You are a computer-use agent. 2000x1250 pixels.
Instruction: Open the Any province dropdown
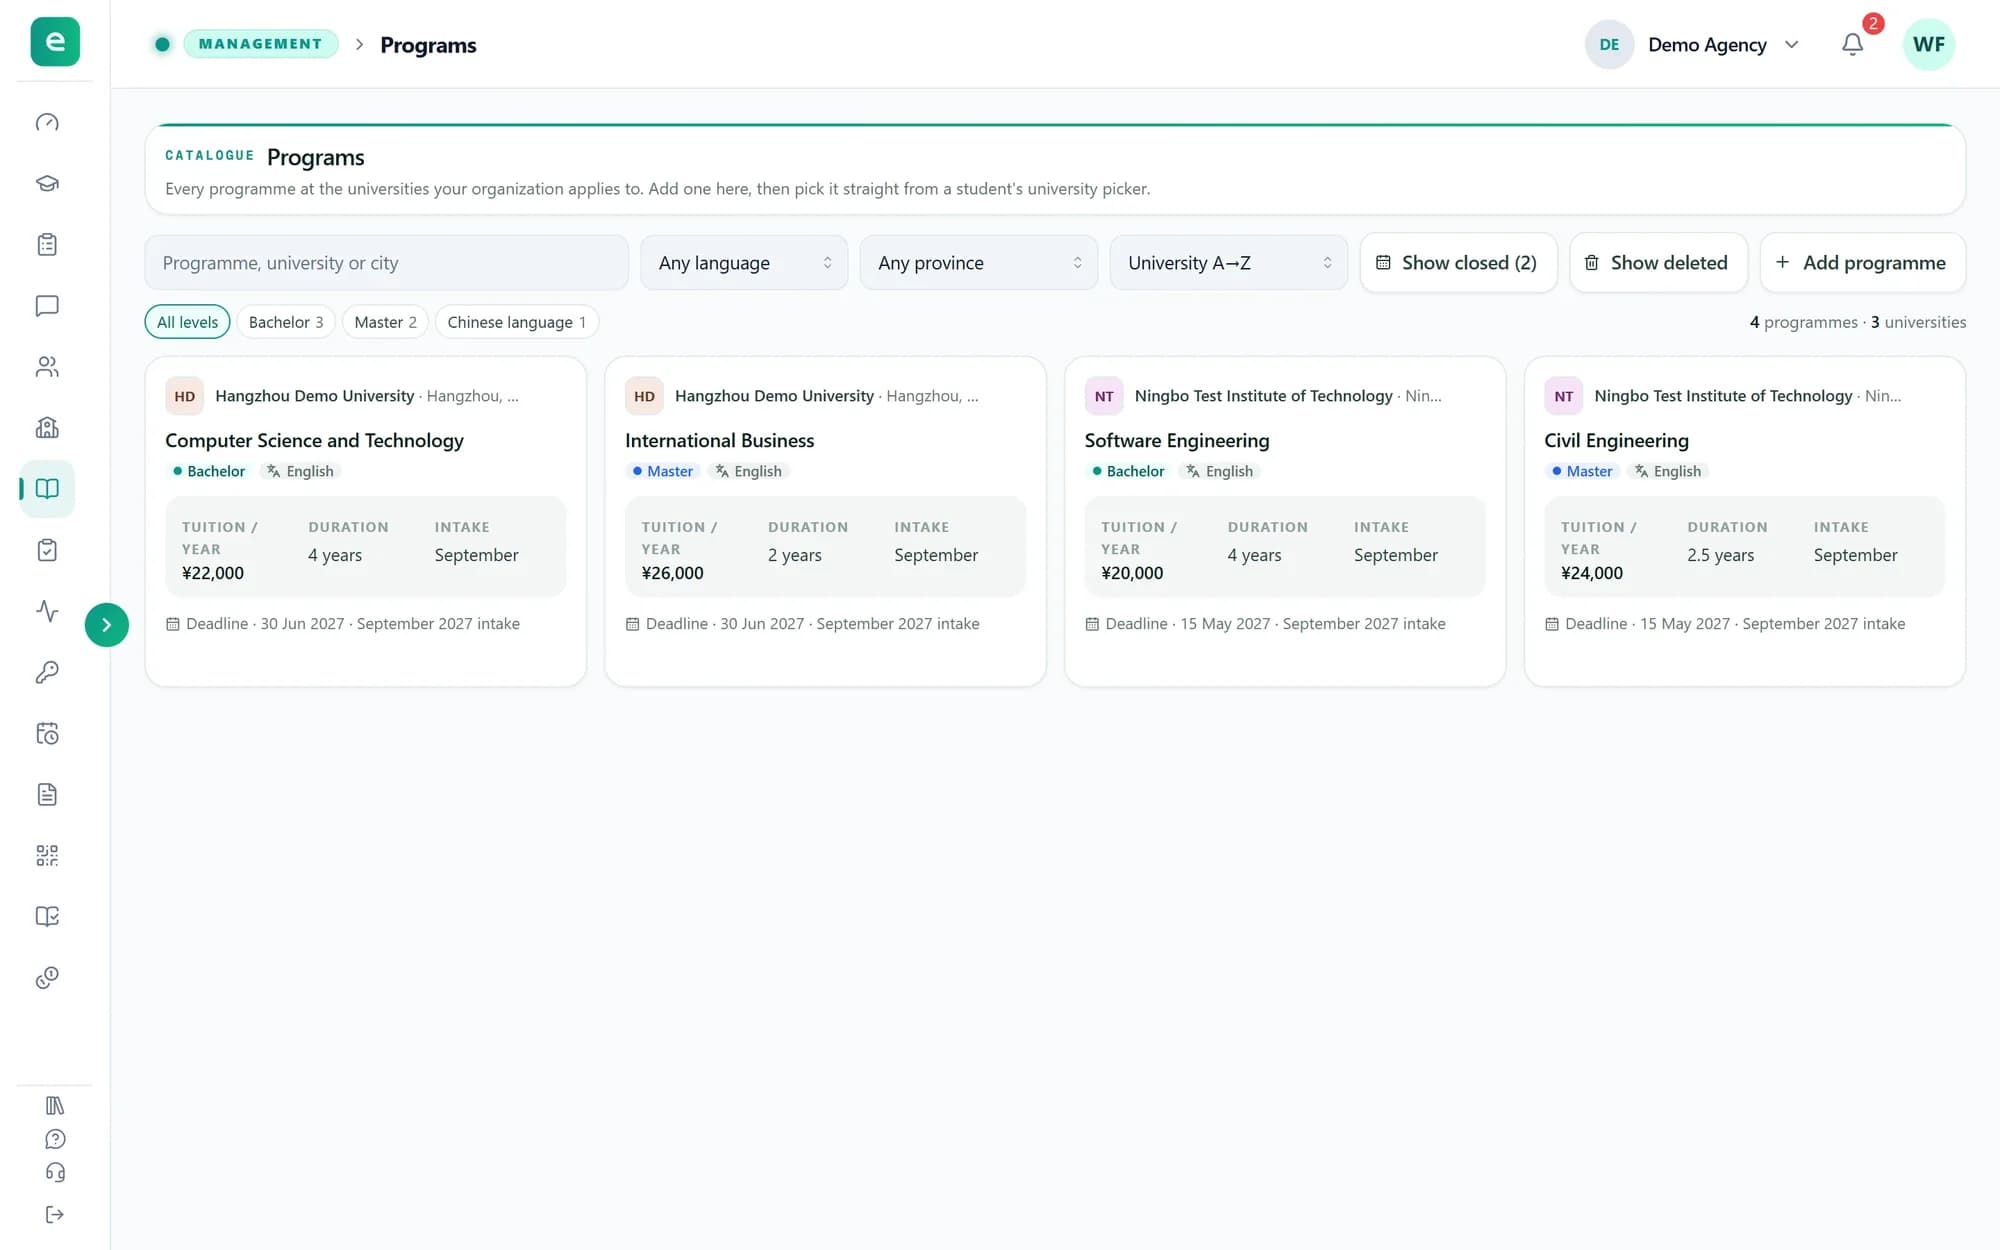pos(979,263)
